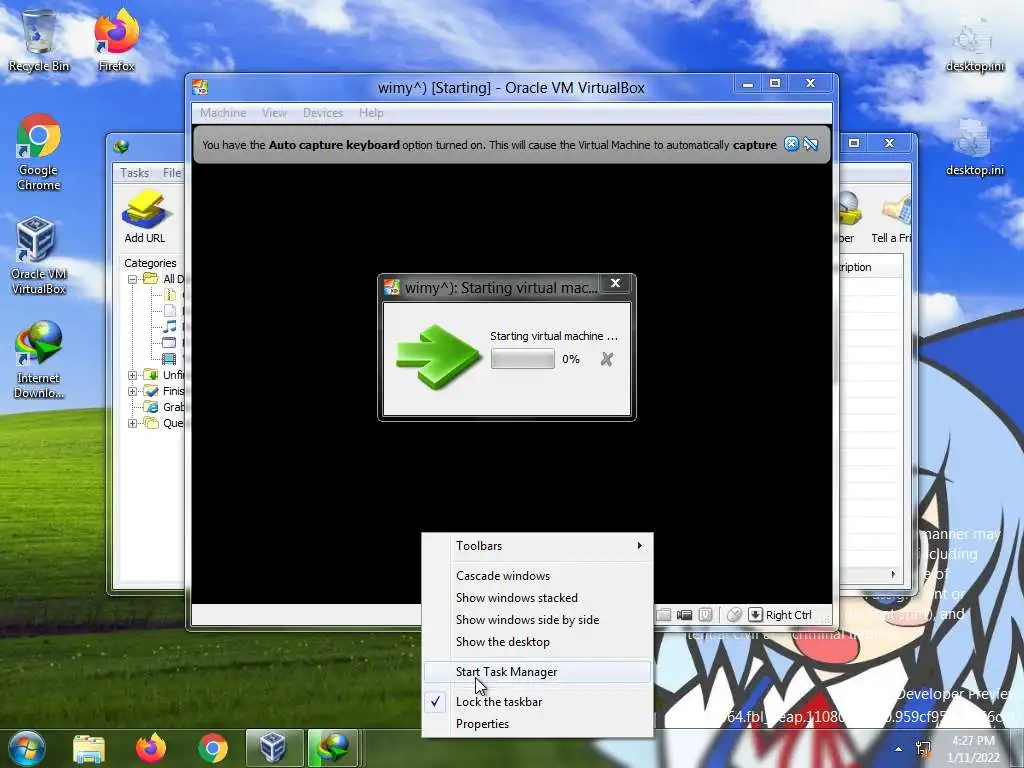Select the Video category film icon
Screen dimensions: 1024x768
pyautogui.click(x=169, y=359)
